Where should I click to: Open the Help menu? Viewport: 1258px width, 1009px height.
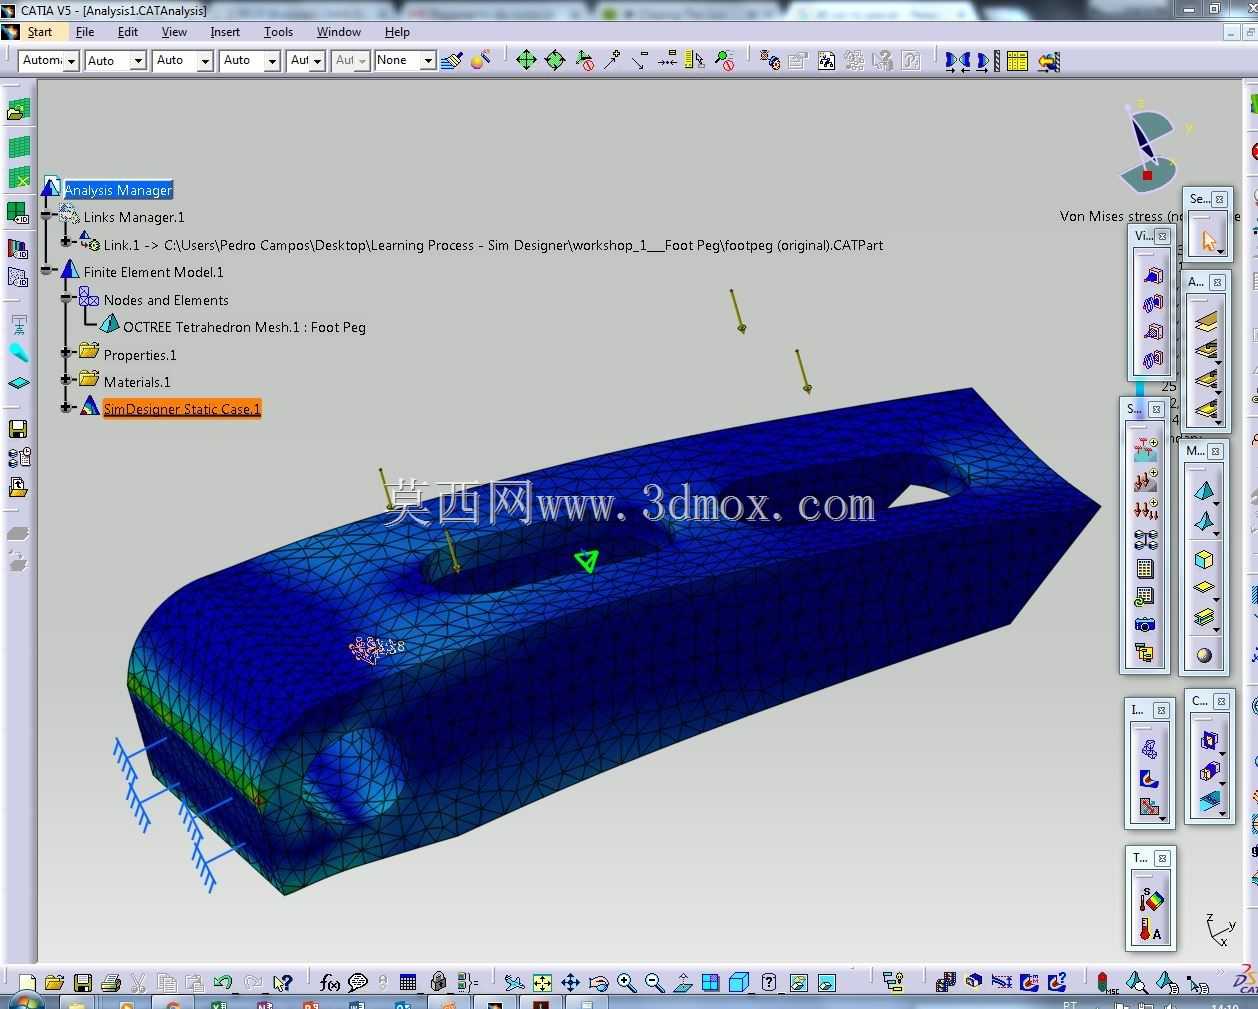pos(397,32)
